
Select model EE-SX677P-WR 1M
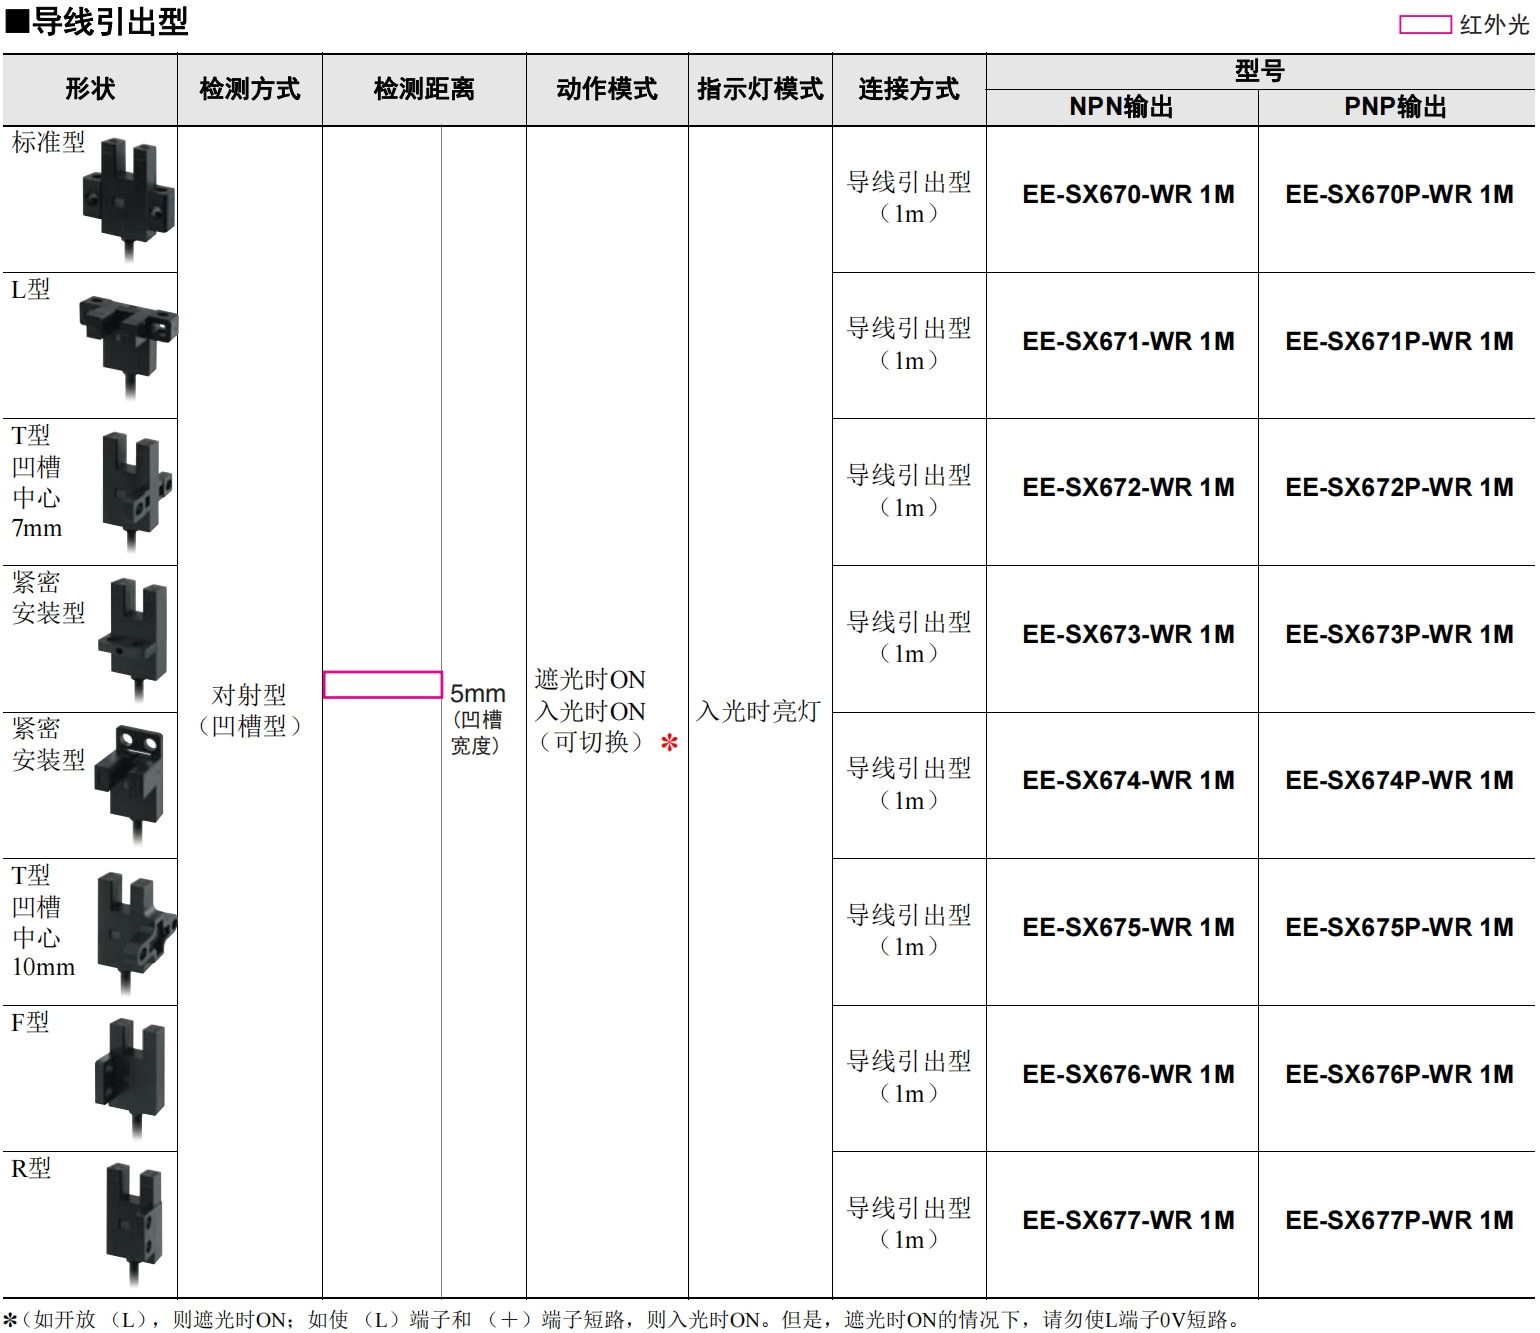coord(1400,1220)
